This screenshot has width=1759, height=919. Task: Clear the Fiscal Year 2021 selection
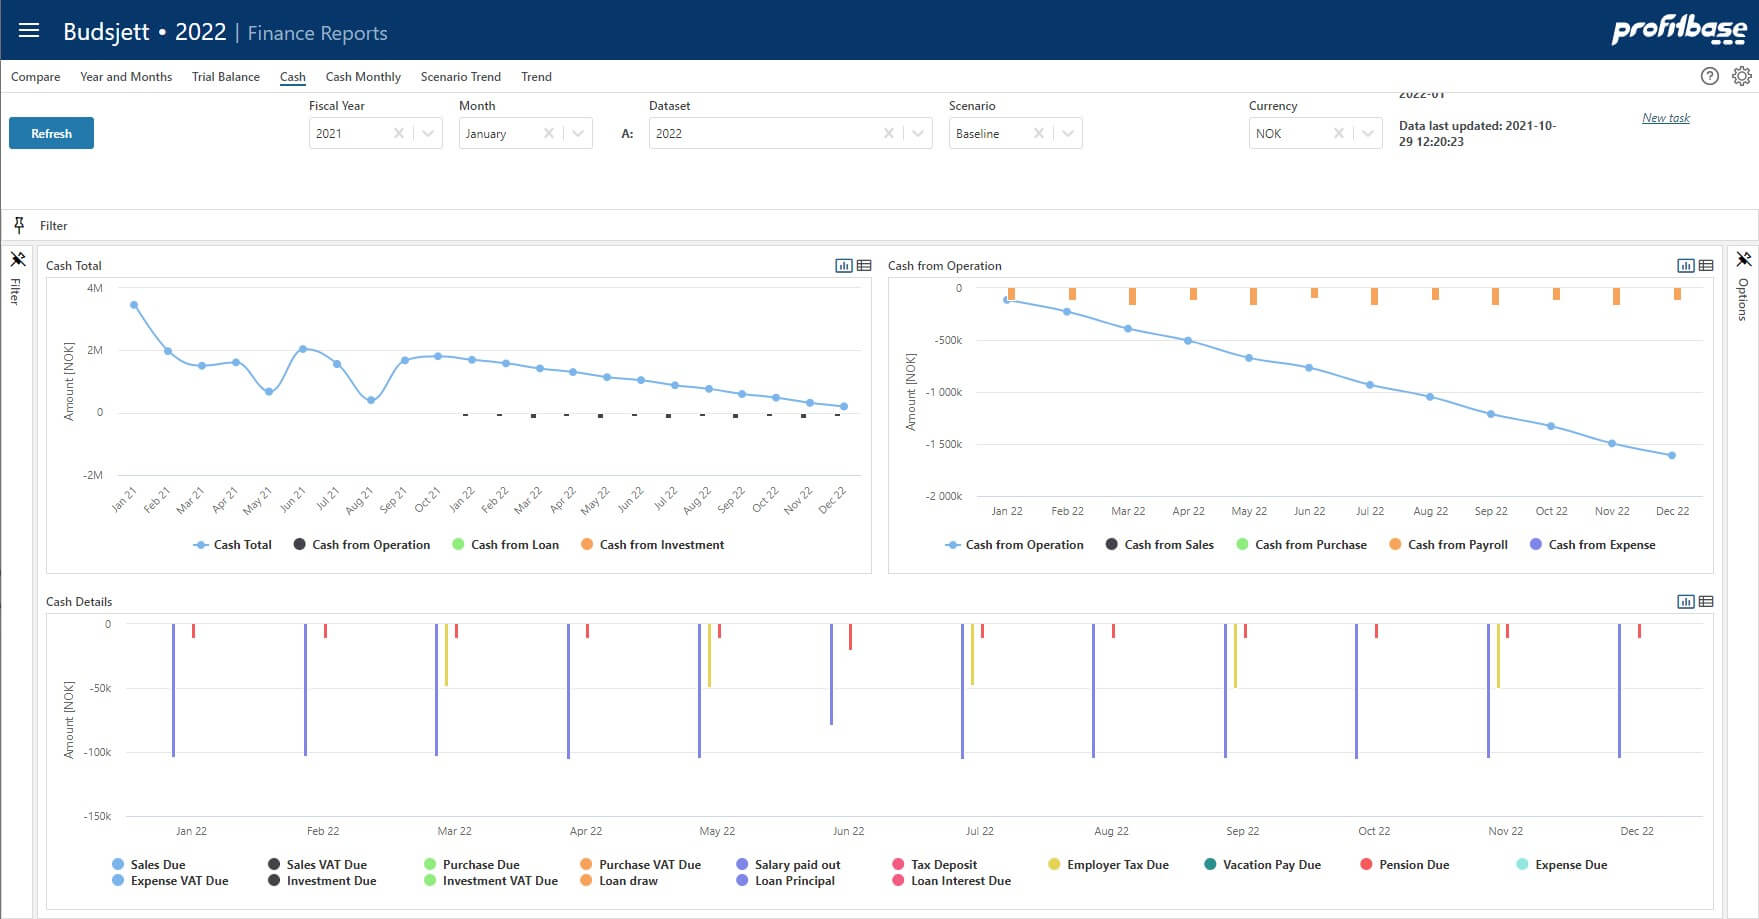coord(399,133)
